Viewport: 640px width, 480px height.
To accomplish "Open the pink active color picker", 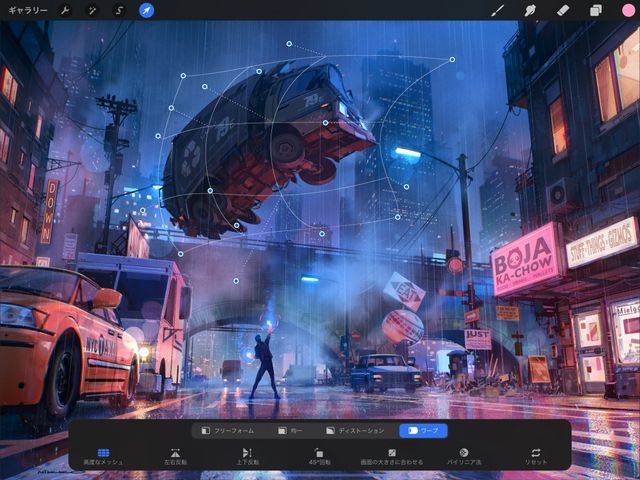I will coord(628,10).
